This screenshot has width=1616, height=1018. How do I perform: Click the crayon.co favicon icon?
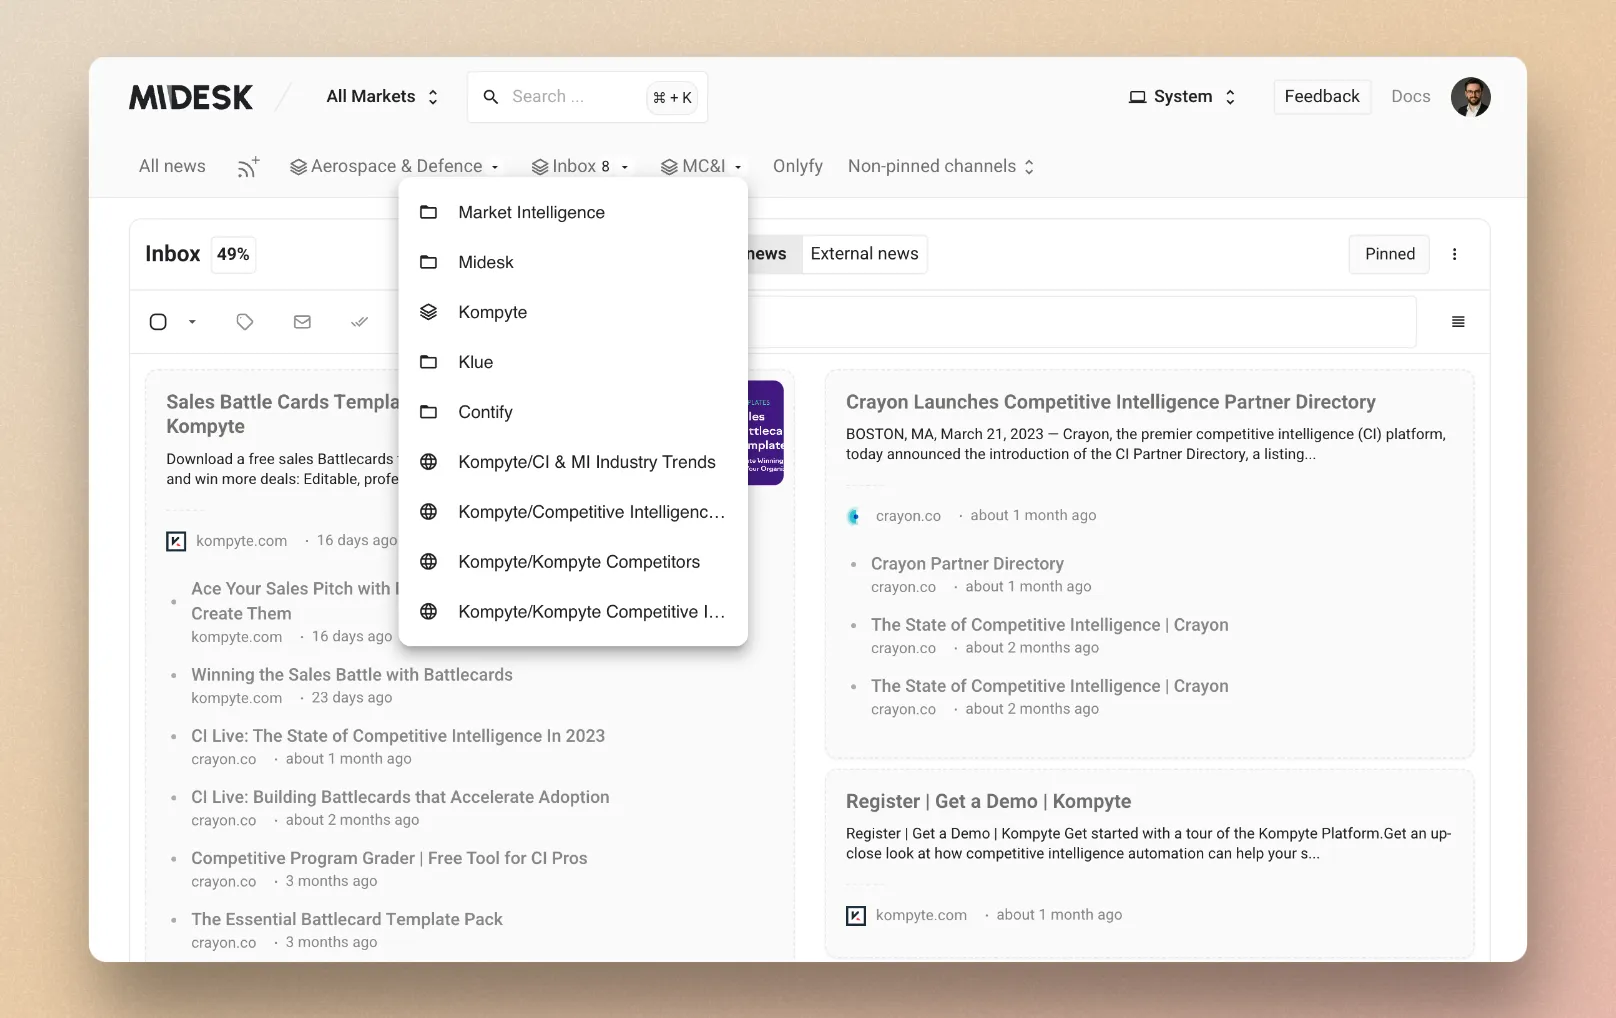pos(854,516)
